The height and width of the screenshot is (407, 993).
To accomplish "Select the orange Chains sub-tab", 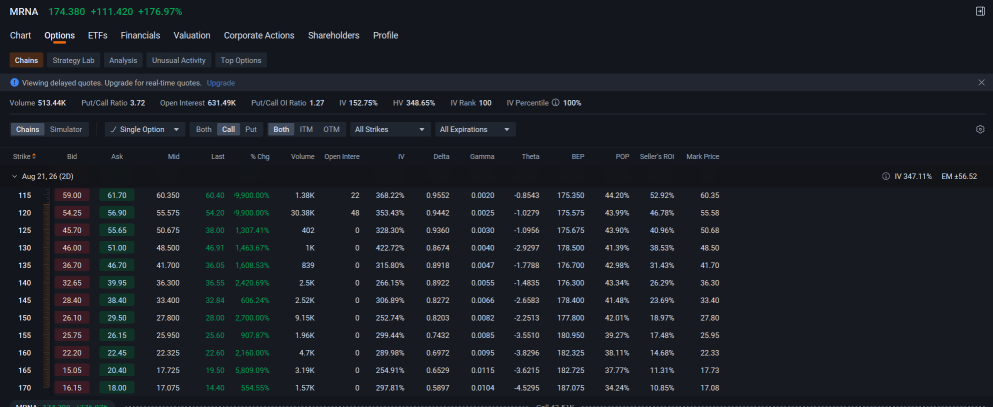I will coord(27,60).
